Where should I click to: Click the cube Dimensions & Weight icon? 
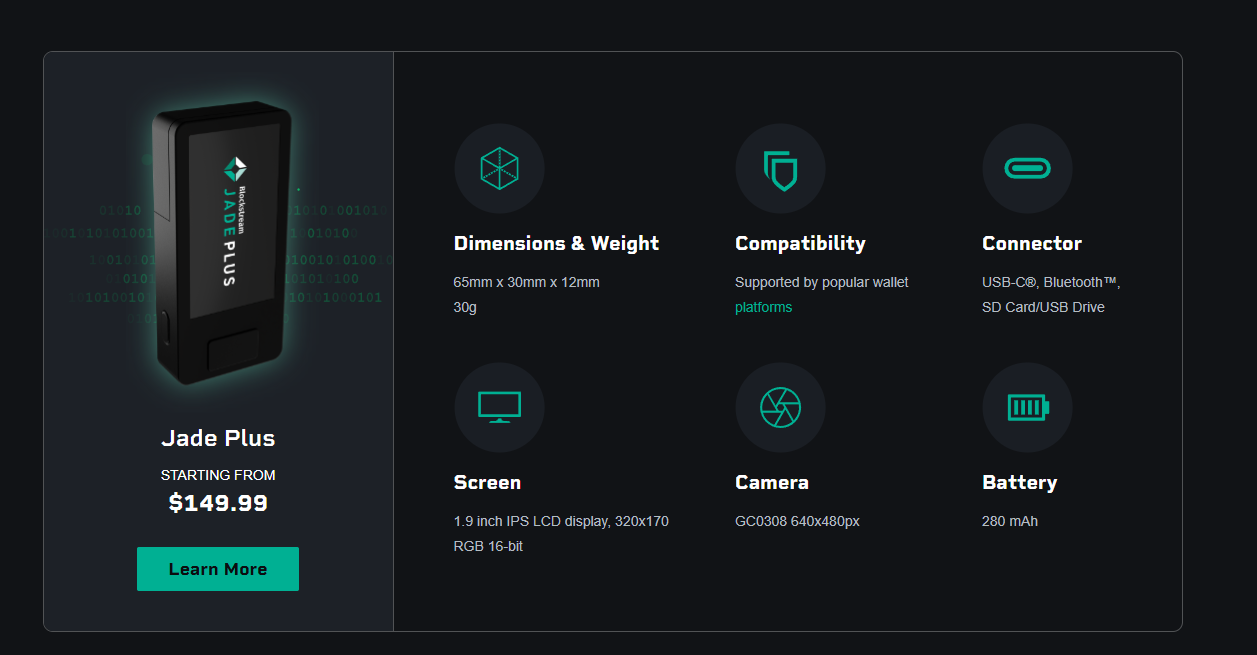pos(499,168)
